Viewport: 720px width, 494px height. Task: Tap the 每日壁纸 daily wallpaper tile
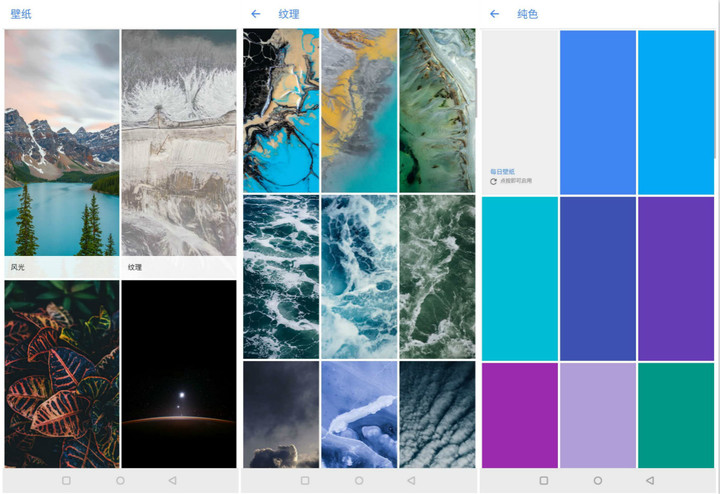click(519, 112)
